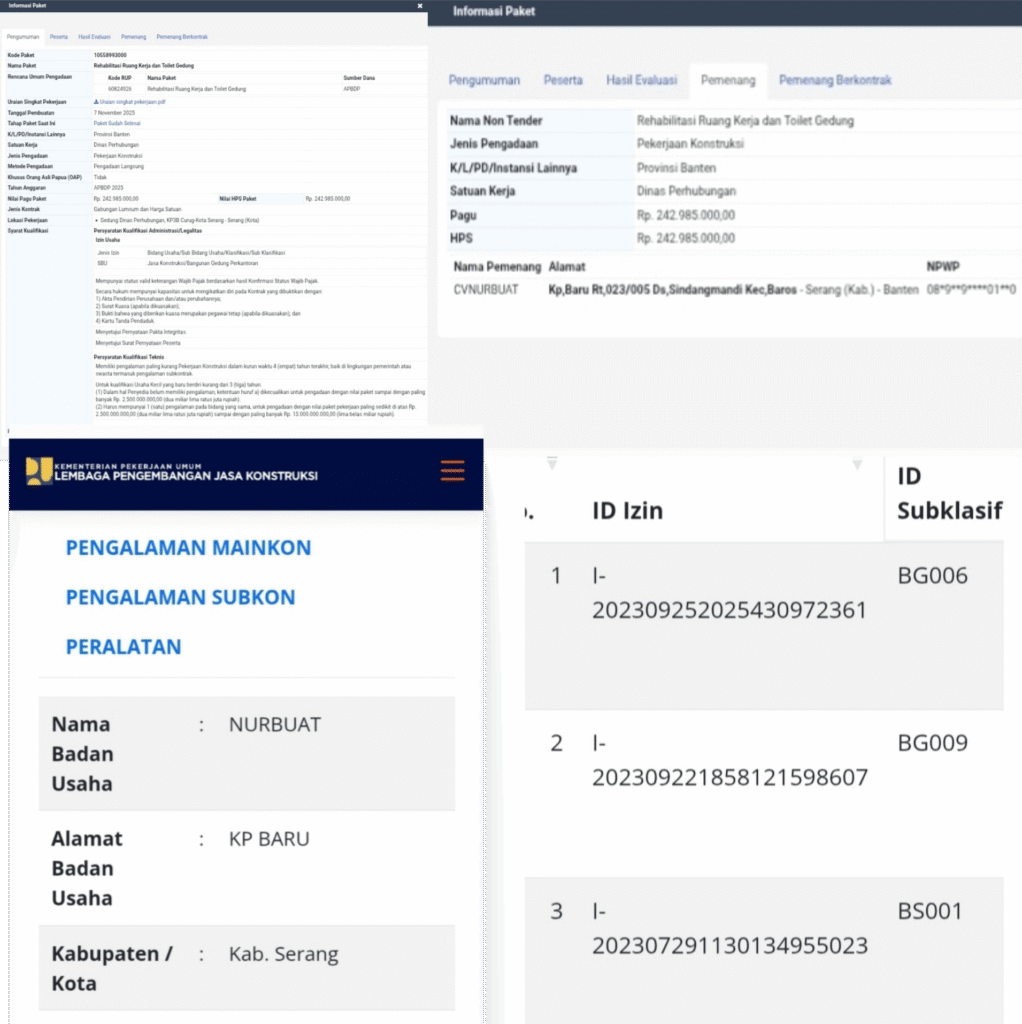1022x1024 pixels.
Task: Click the sort arrow above the No. column
Action: click(x=551, y=463)
